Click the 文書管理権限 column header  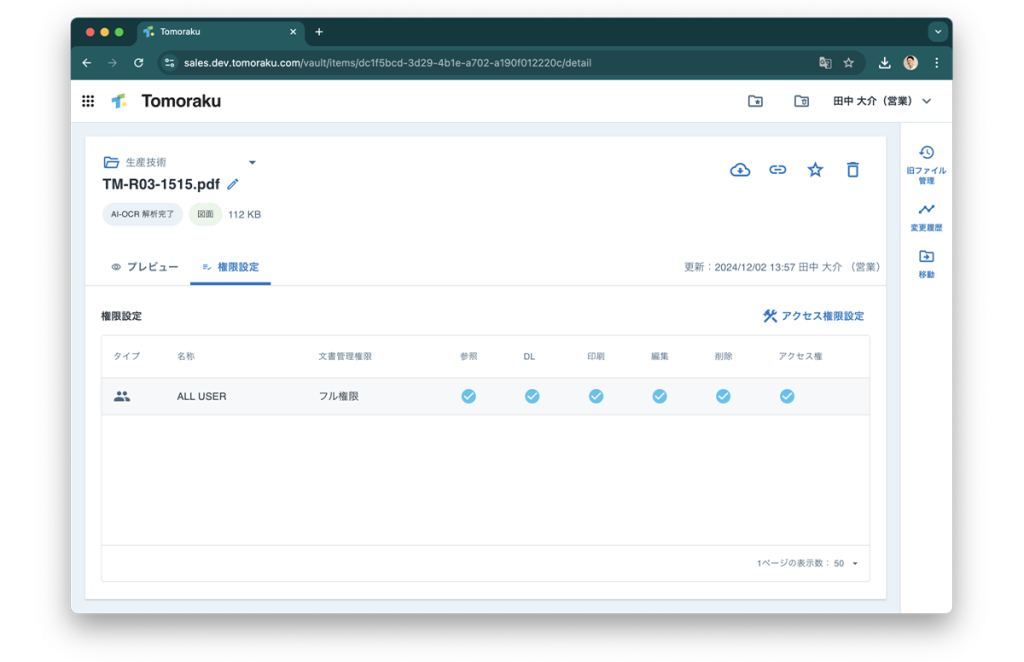pyautogui.click(x=345, y=356)
